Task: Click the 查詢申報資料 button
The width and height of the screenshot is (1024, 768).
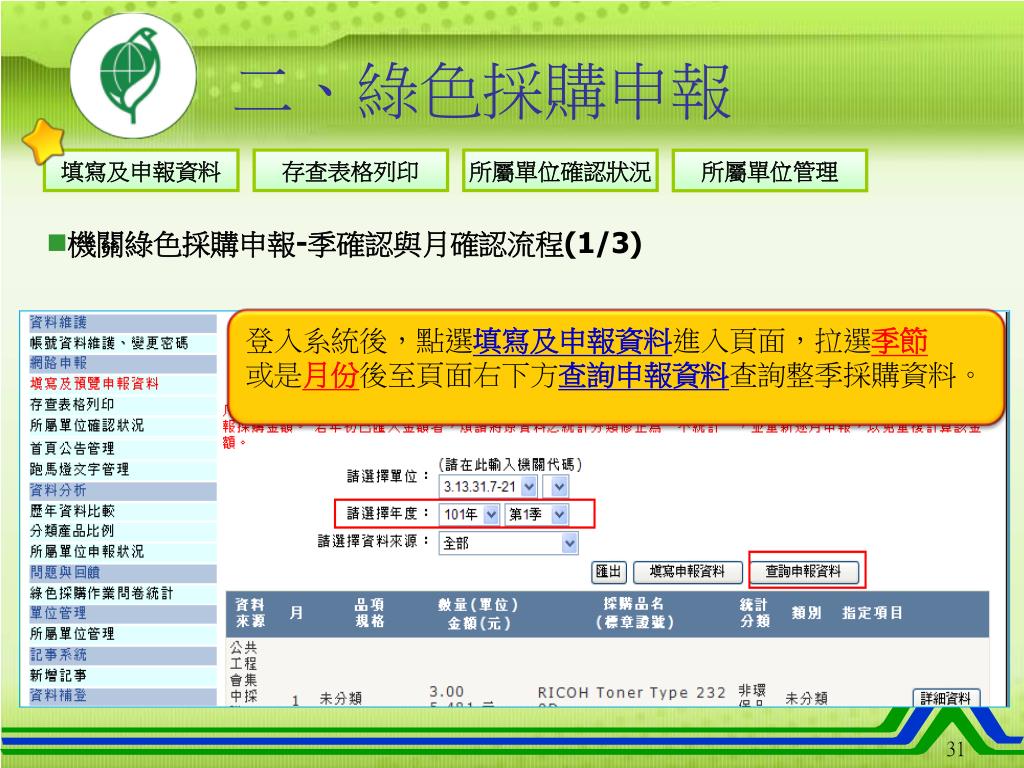Action: pyautogui.click(x=803, y=571)
